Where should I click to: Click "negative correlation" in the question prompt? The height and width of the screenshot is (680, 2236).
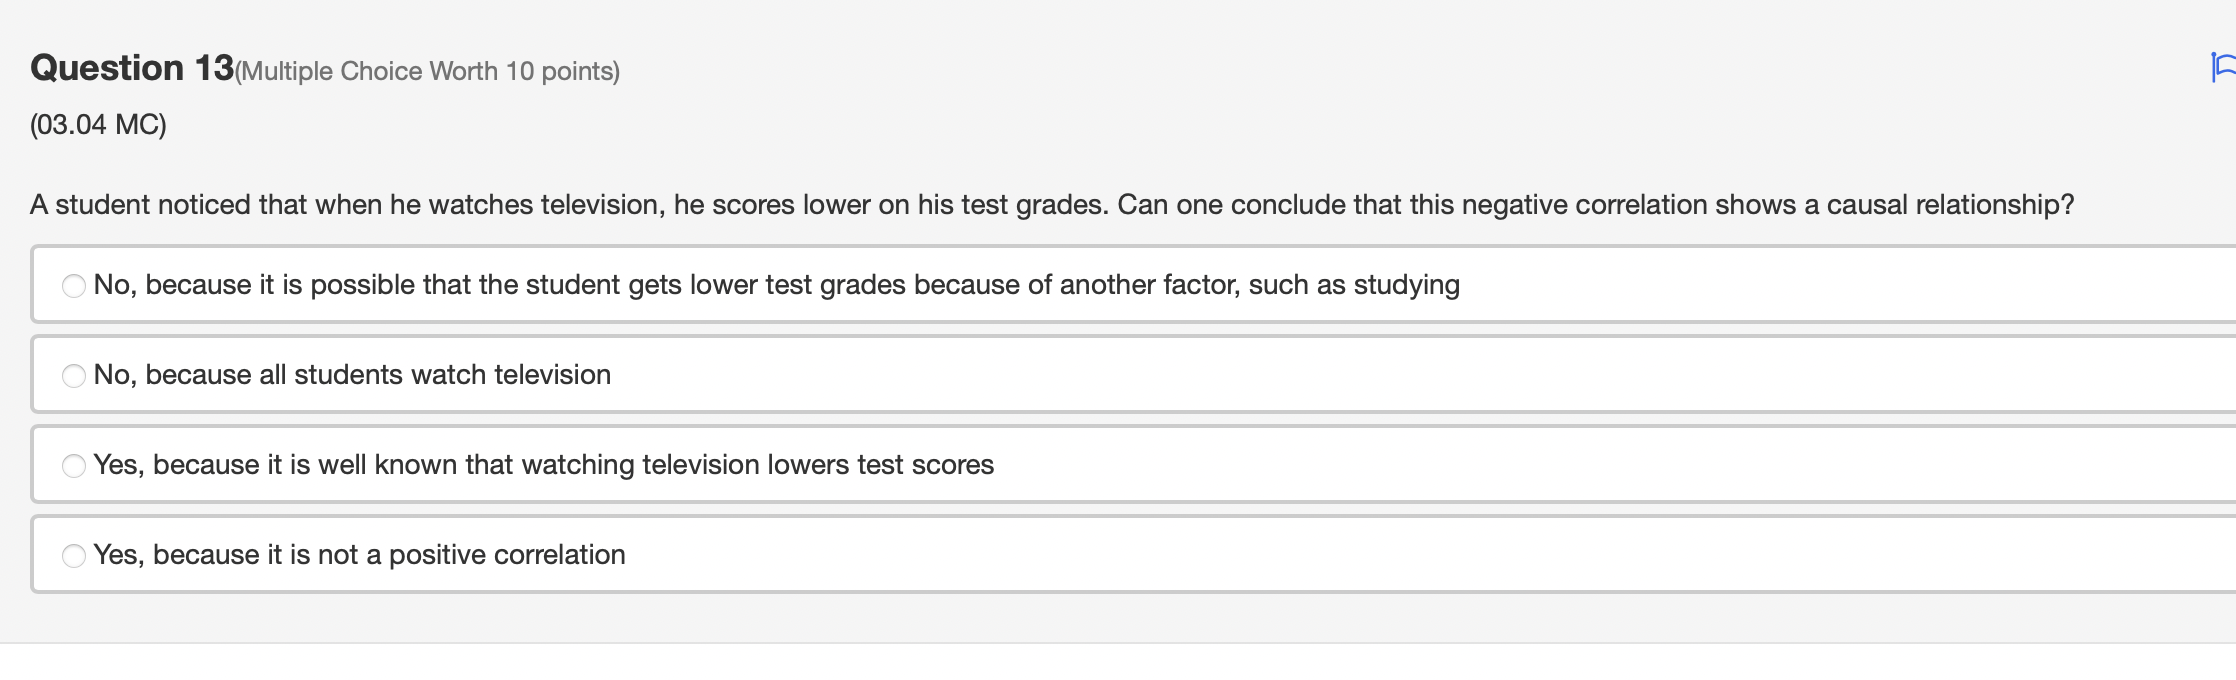point(1584,205)
